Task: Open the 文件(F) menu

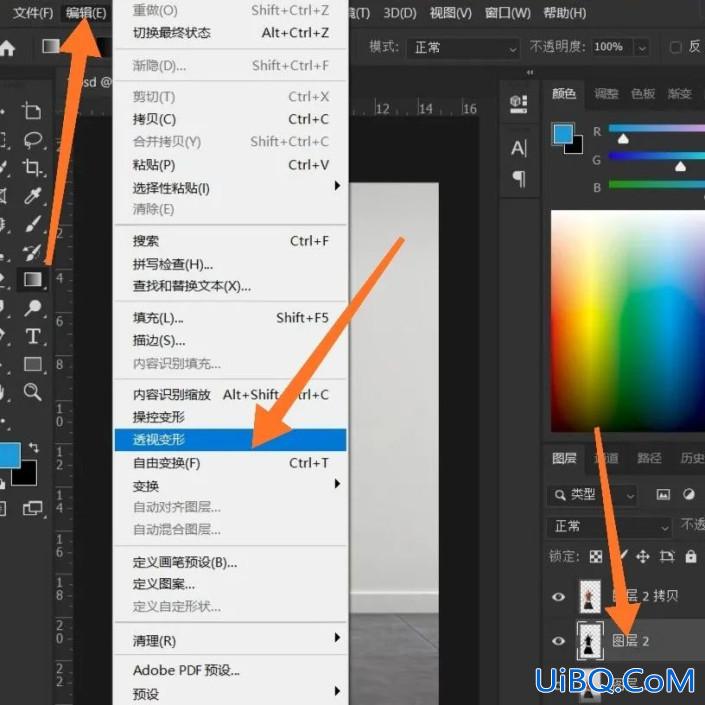Action: tap(33, 13)
